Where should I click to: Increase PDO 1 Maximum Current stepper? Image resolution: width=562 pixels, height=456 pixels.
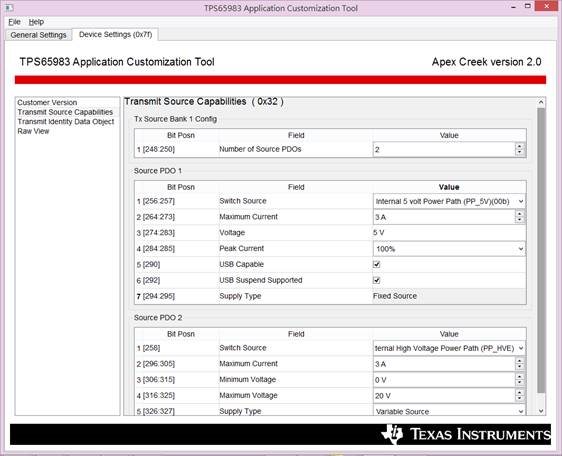tap(520, 214)
